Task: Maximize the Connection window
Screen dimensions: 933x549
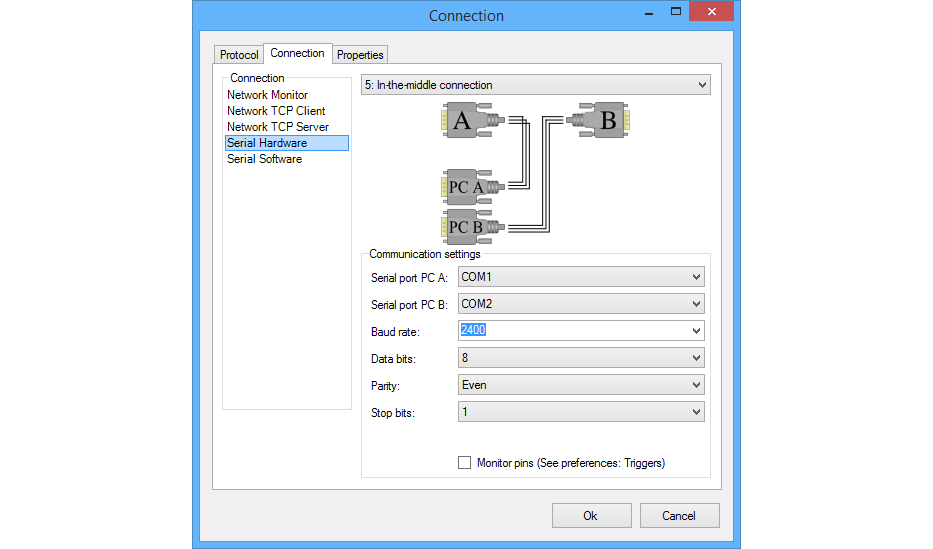Action: coord(675,12)
